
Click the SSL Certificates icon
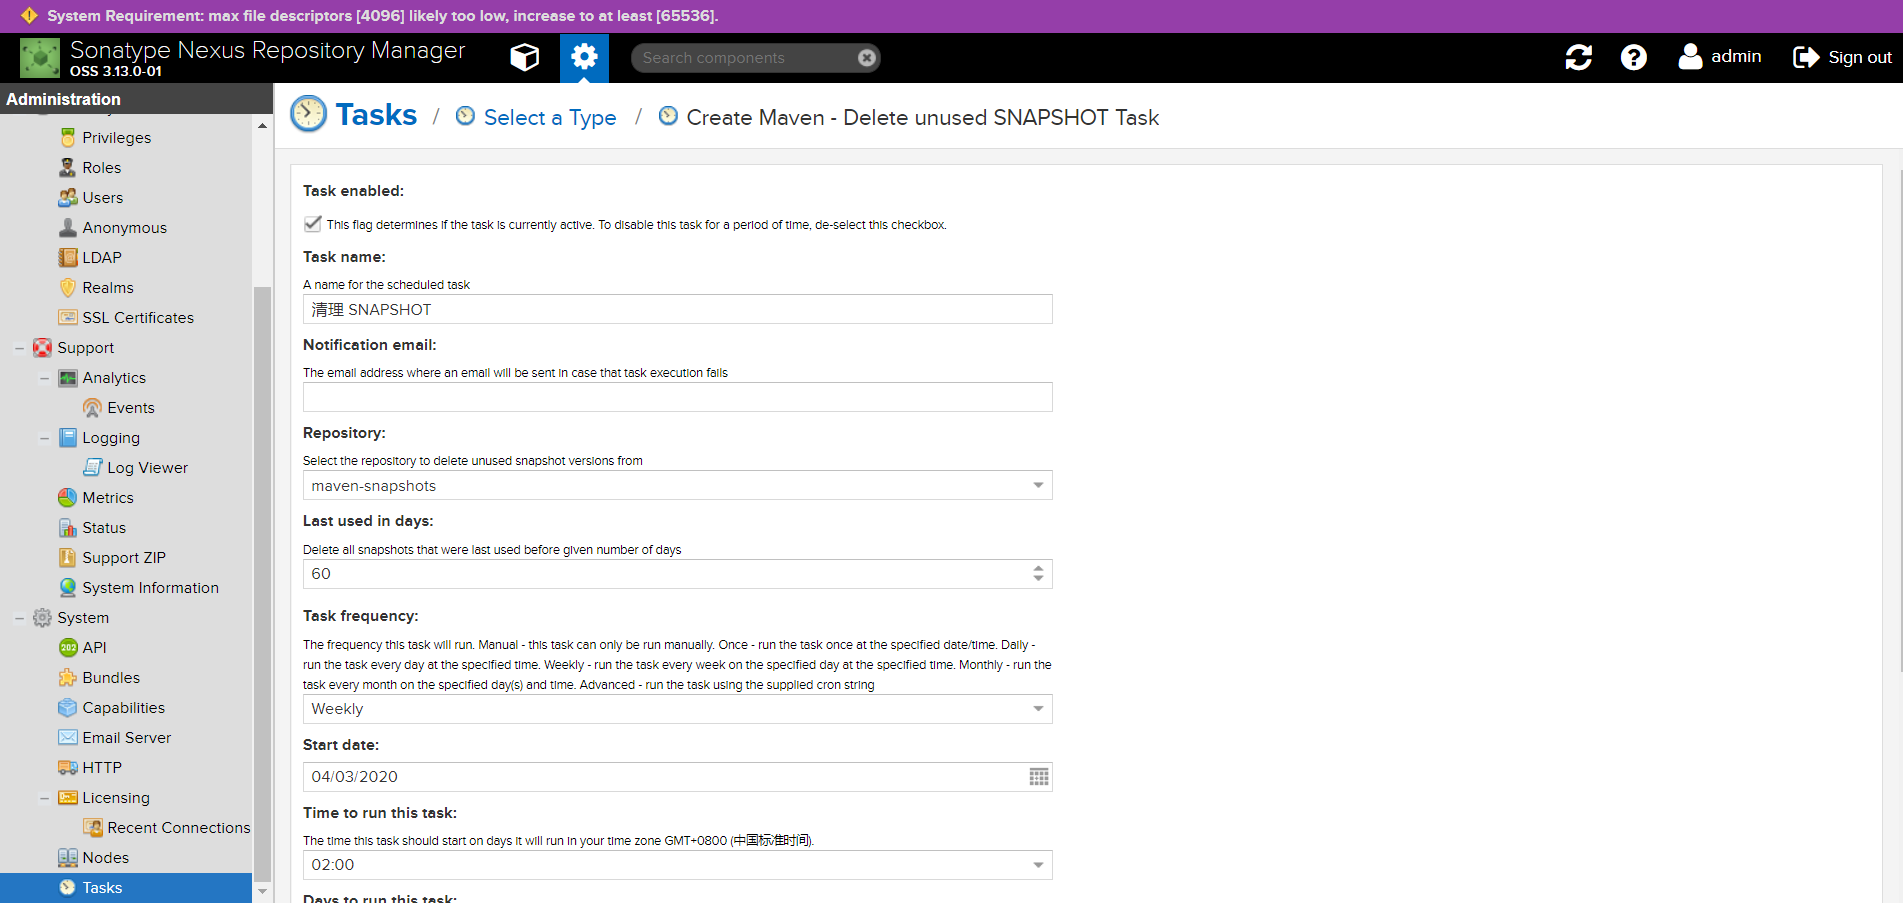pos(68,318)
